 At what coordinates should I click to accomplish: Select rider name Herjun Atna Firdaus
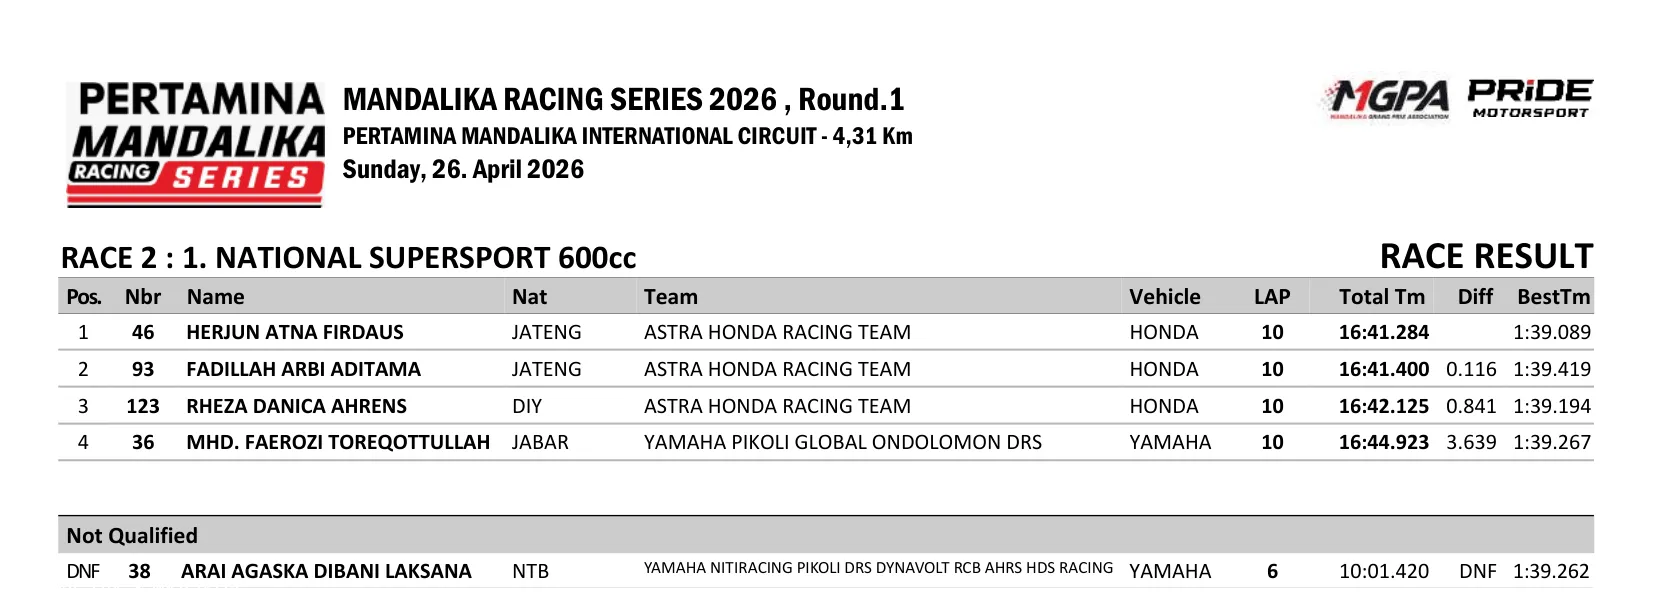click(x=295, y=332)
